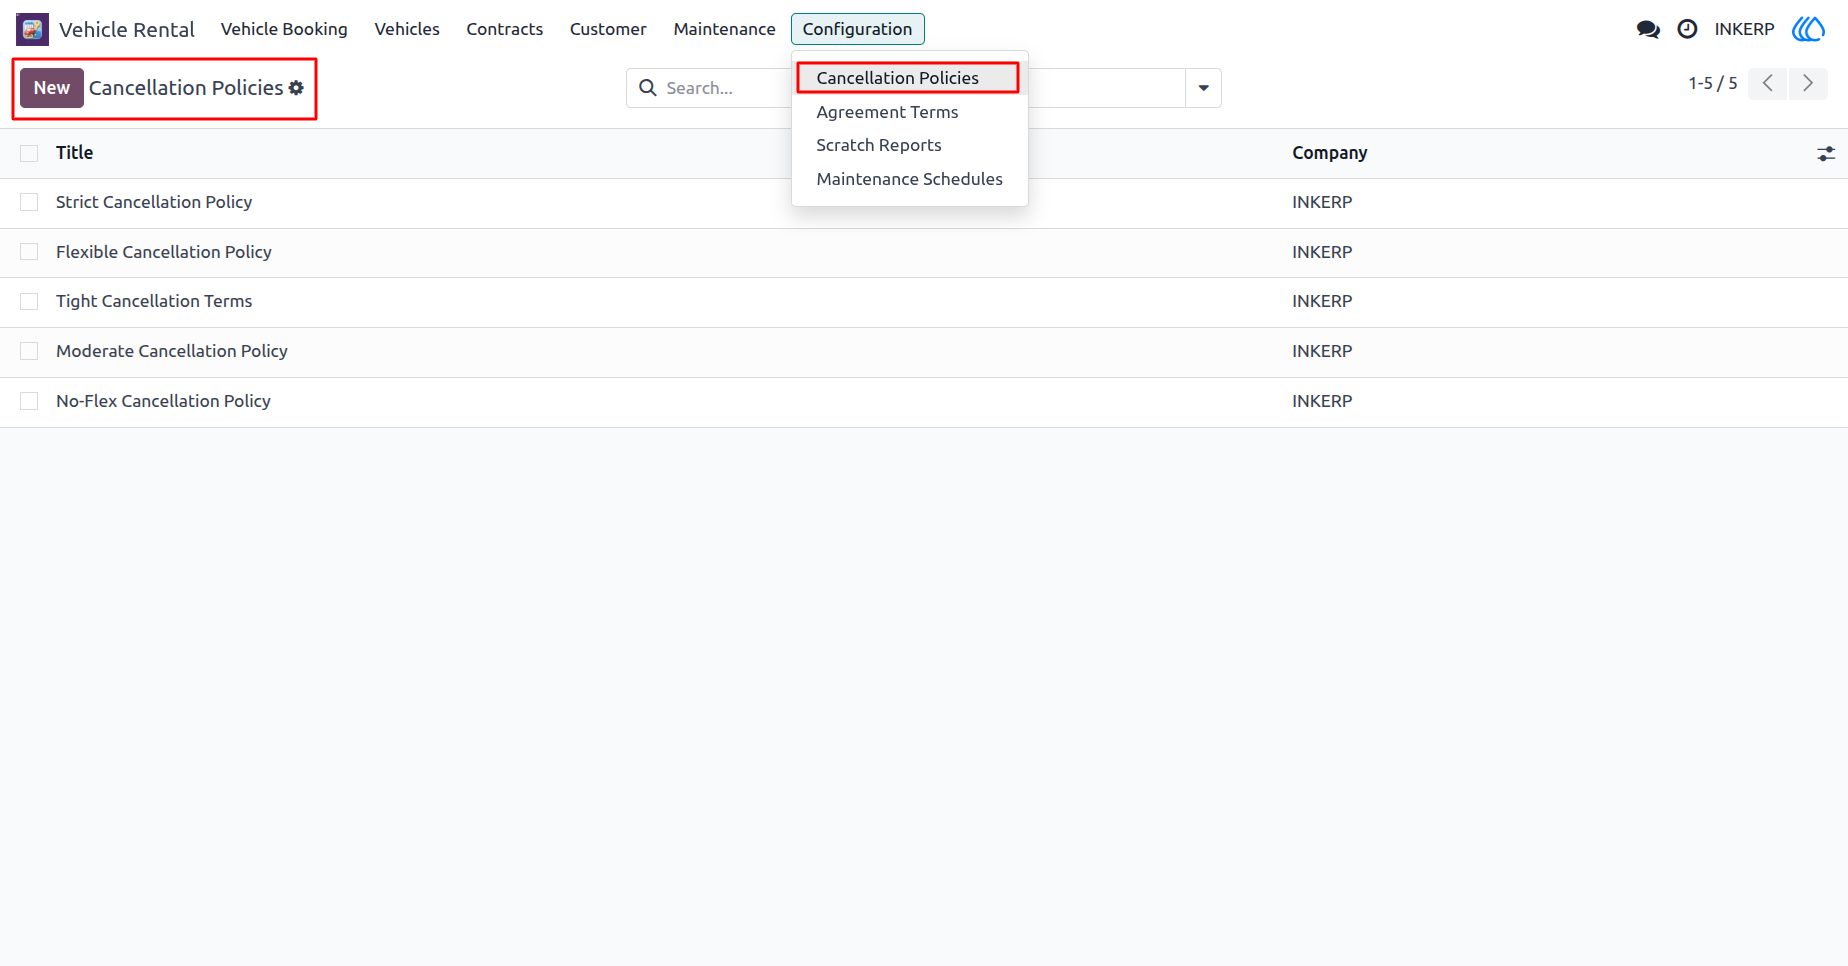Open the Contracts menu
The image size is (1848, 966).
pos(504,29)
